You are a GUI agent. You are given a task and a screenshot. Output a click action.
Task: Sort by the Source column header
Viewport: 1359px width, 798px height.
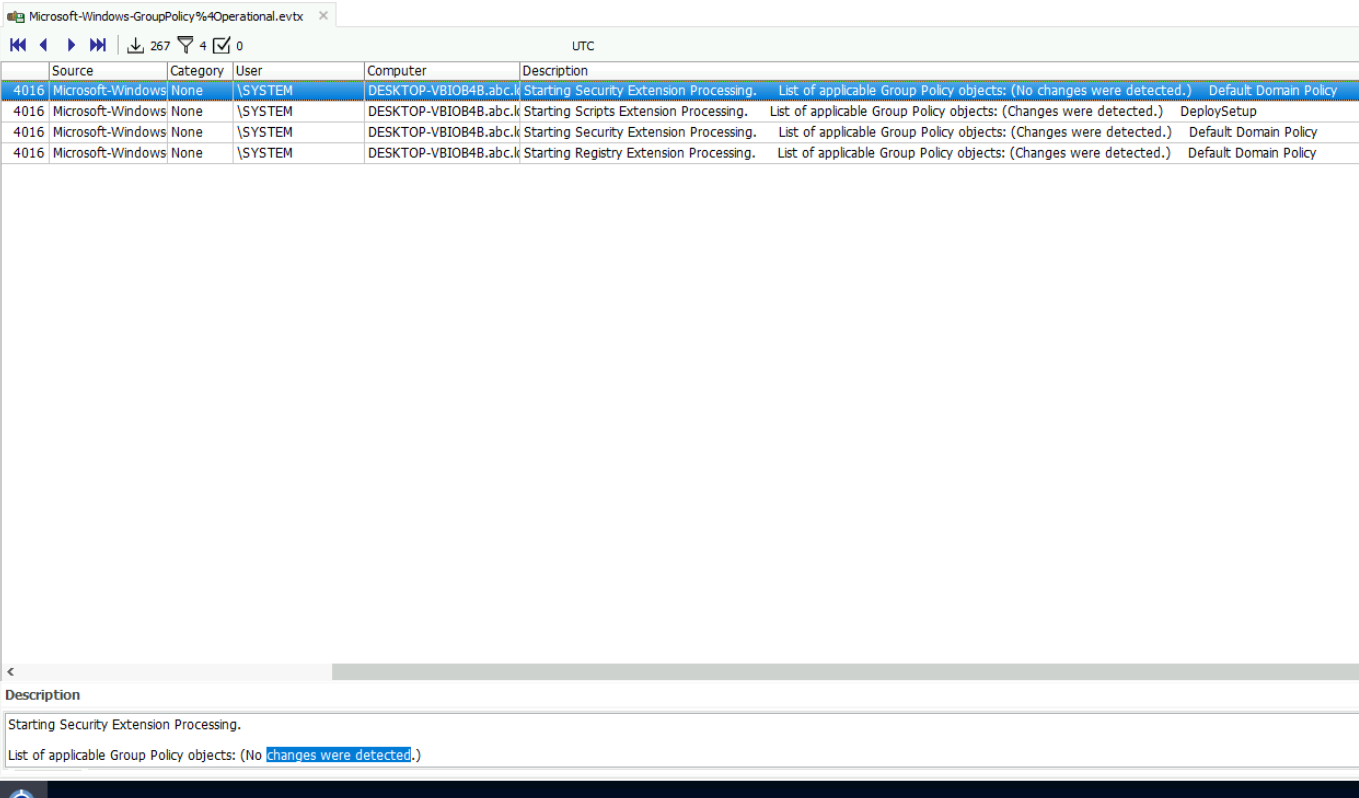coord(108,71)
